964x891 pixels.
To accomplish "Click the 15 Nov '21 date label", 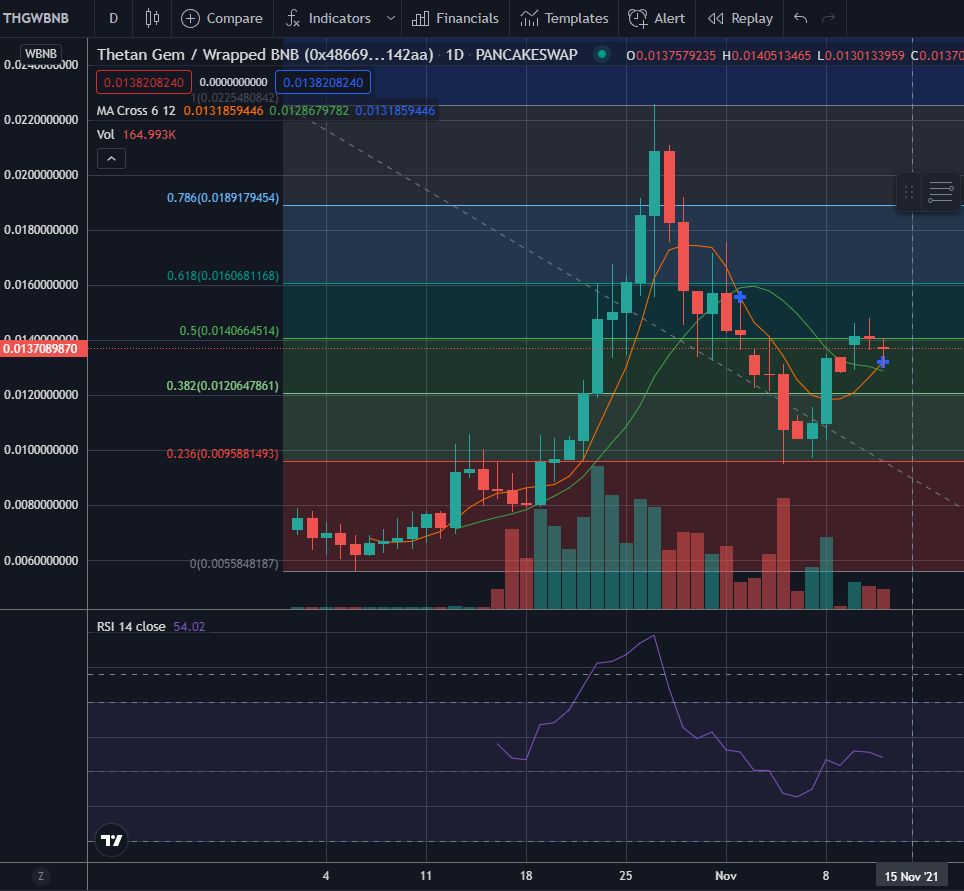I will coord(911,877).
